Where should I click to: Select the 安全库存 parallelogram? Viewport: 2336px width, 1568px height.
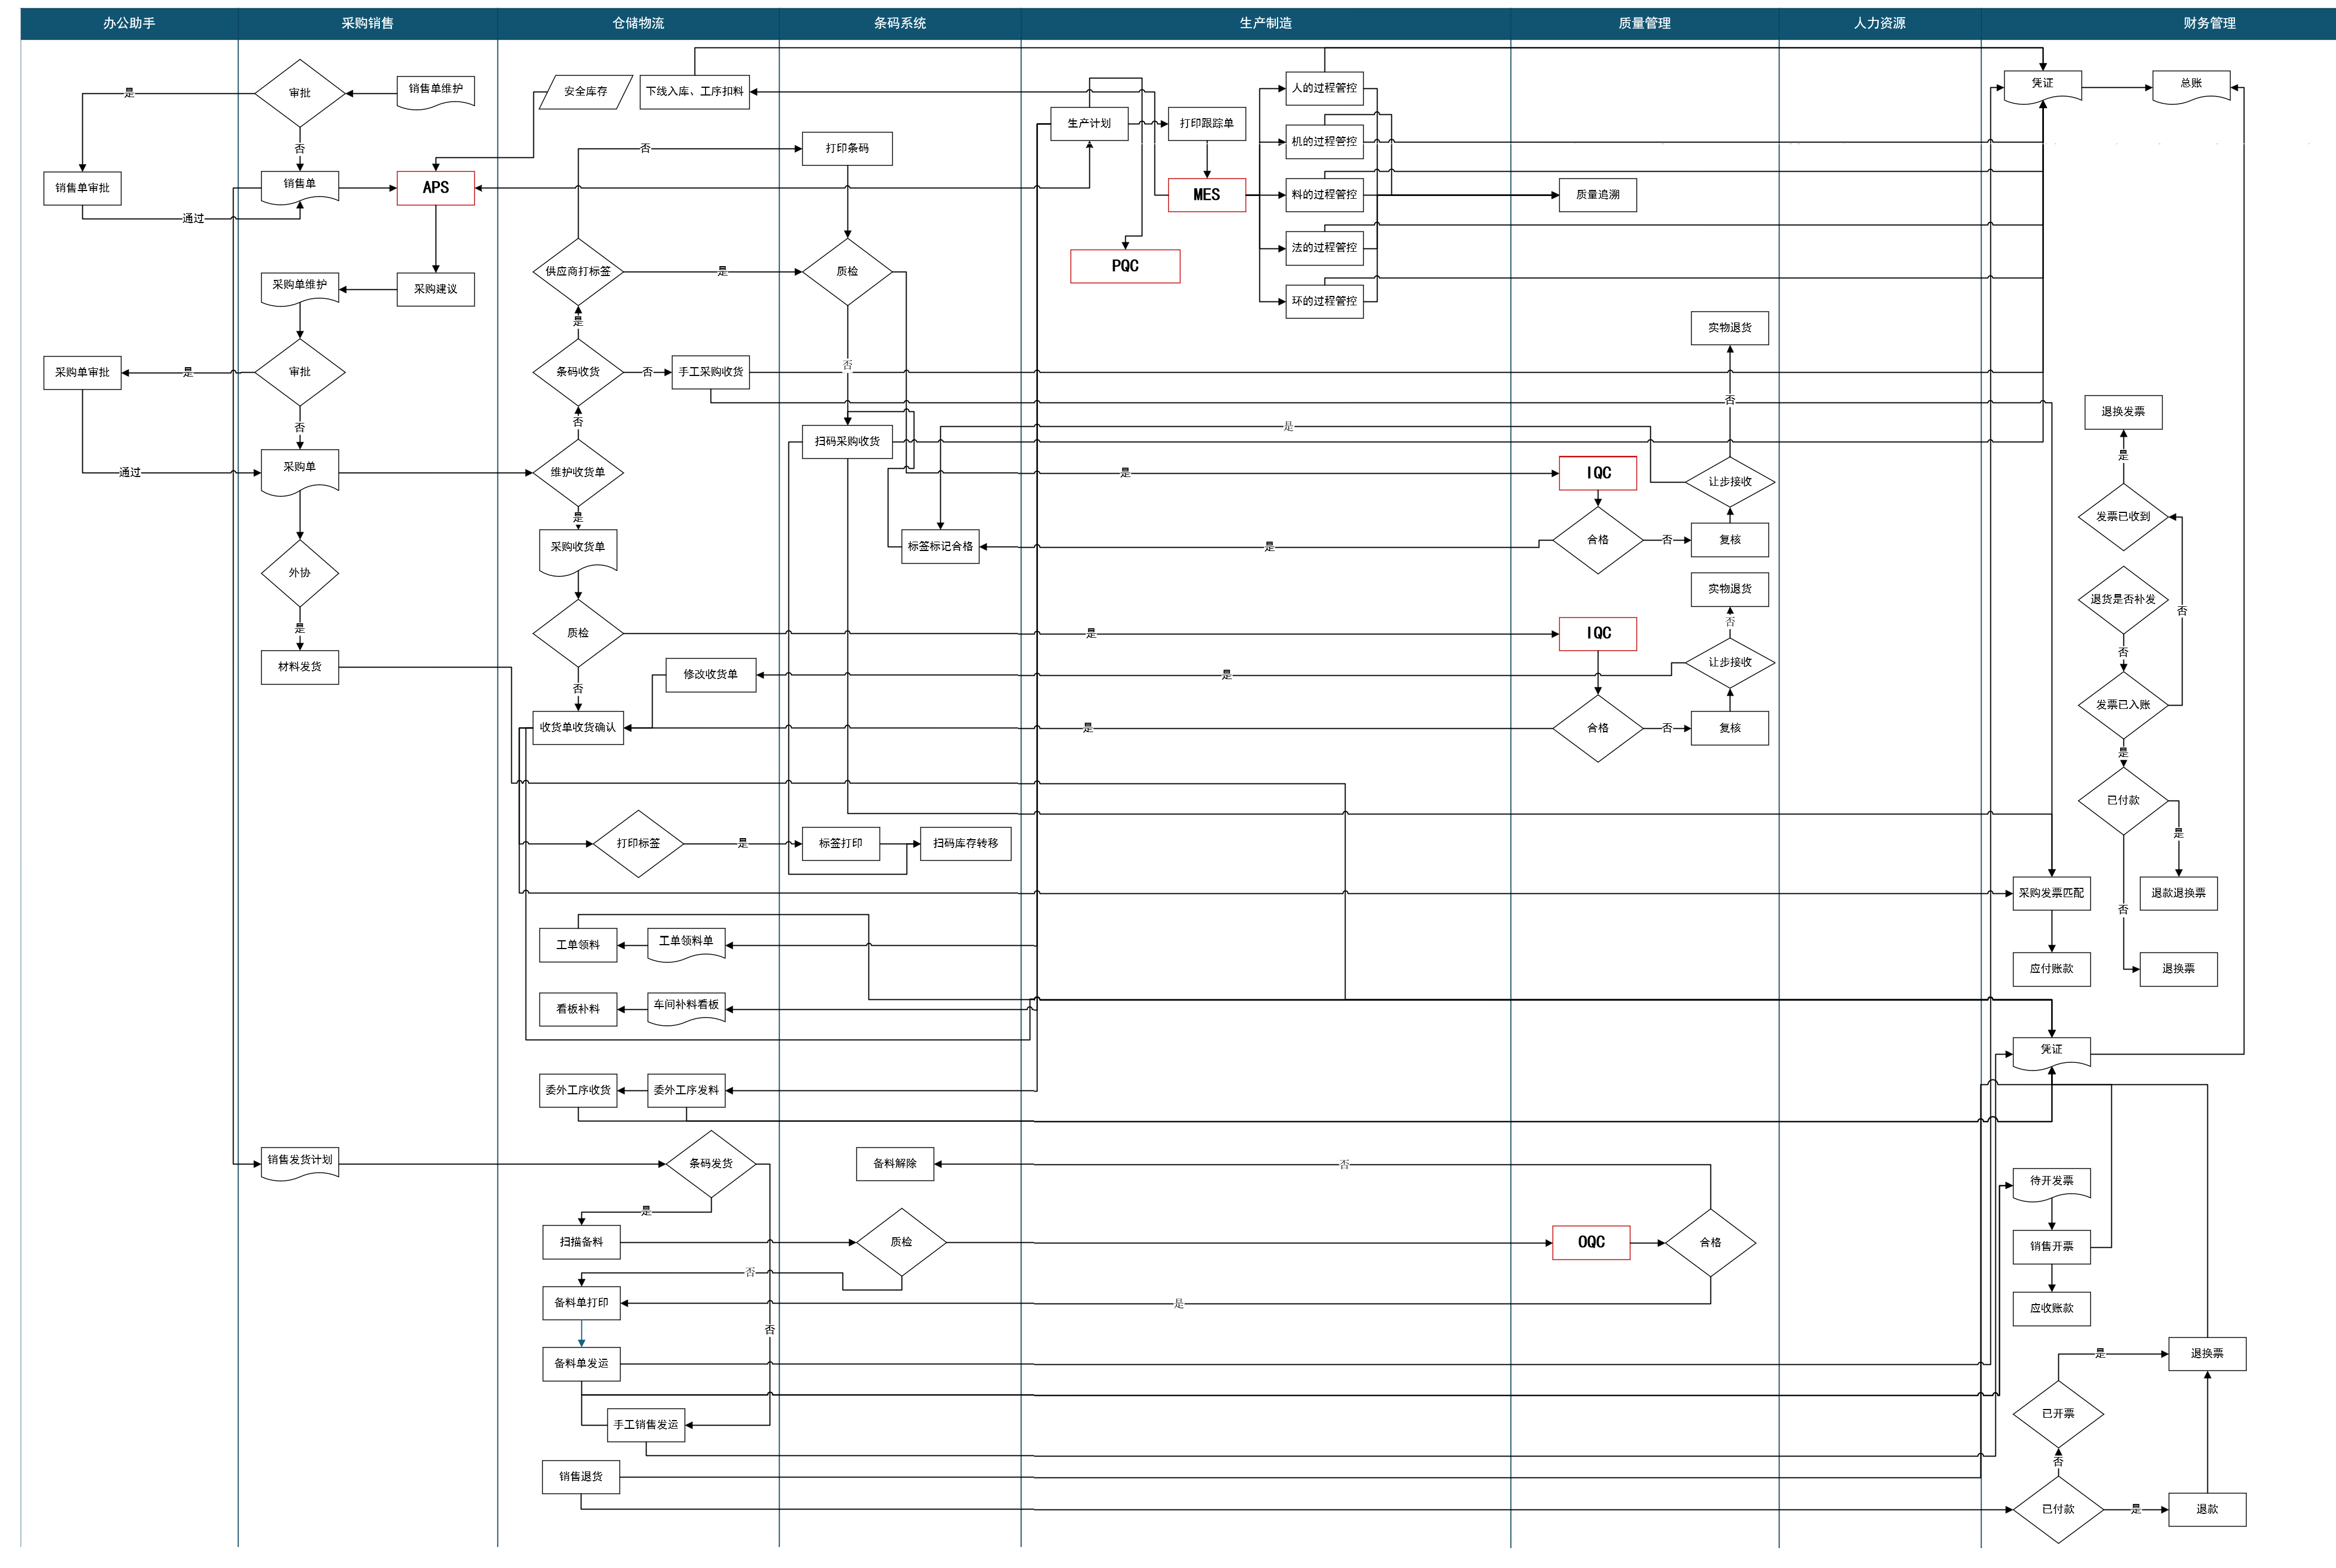coord(585,92)
